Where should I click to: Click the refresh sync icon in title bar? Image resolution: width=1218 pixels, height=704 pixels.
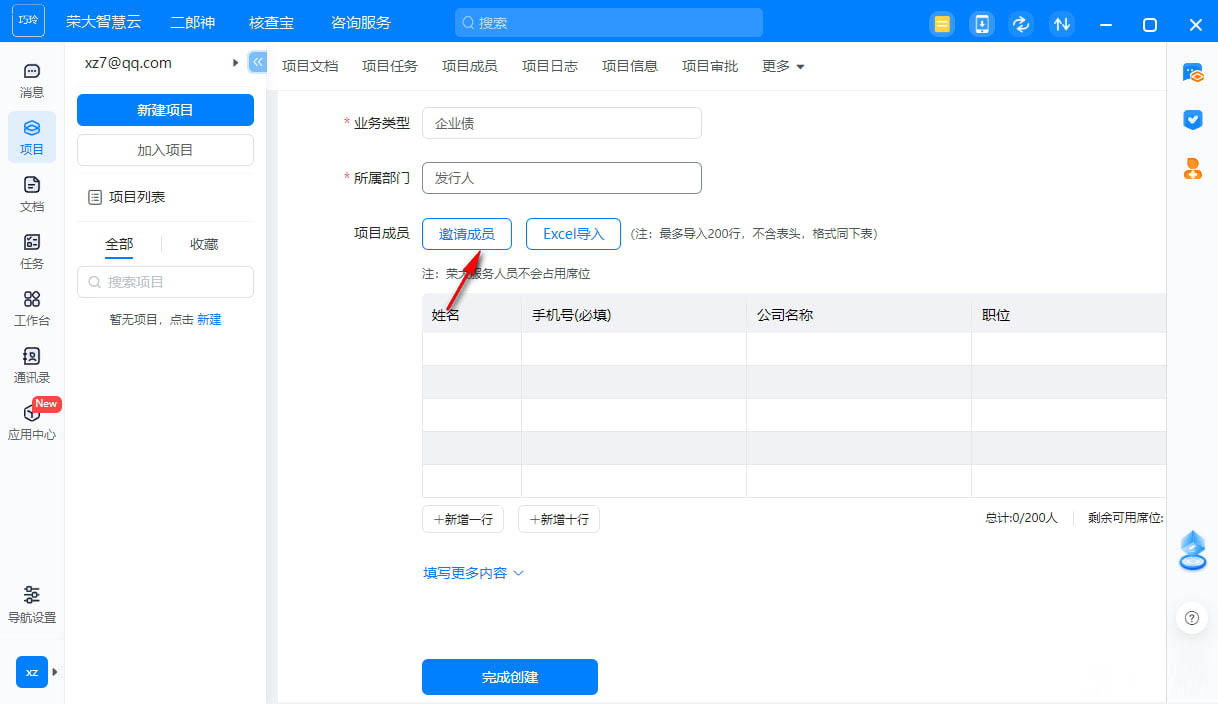tap(1021, 24)
